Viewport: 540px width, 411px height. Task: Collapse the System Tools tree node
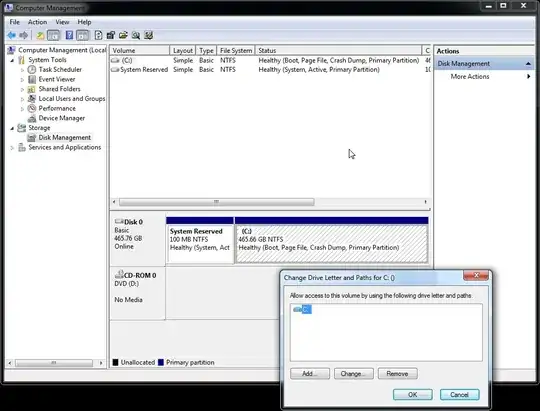click(x=12, y=60)
